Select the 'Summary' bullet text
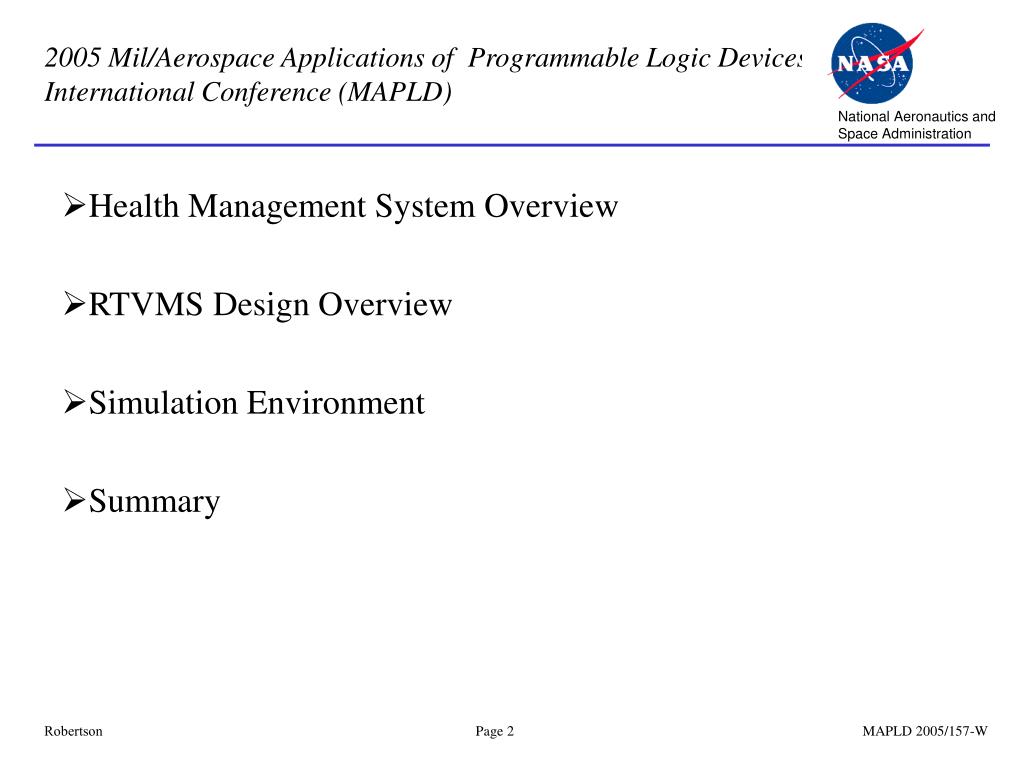The width and height of the screenshot is (1024, 768). tap(154, 502)
